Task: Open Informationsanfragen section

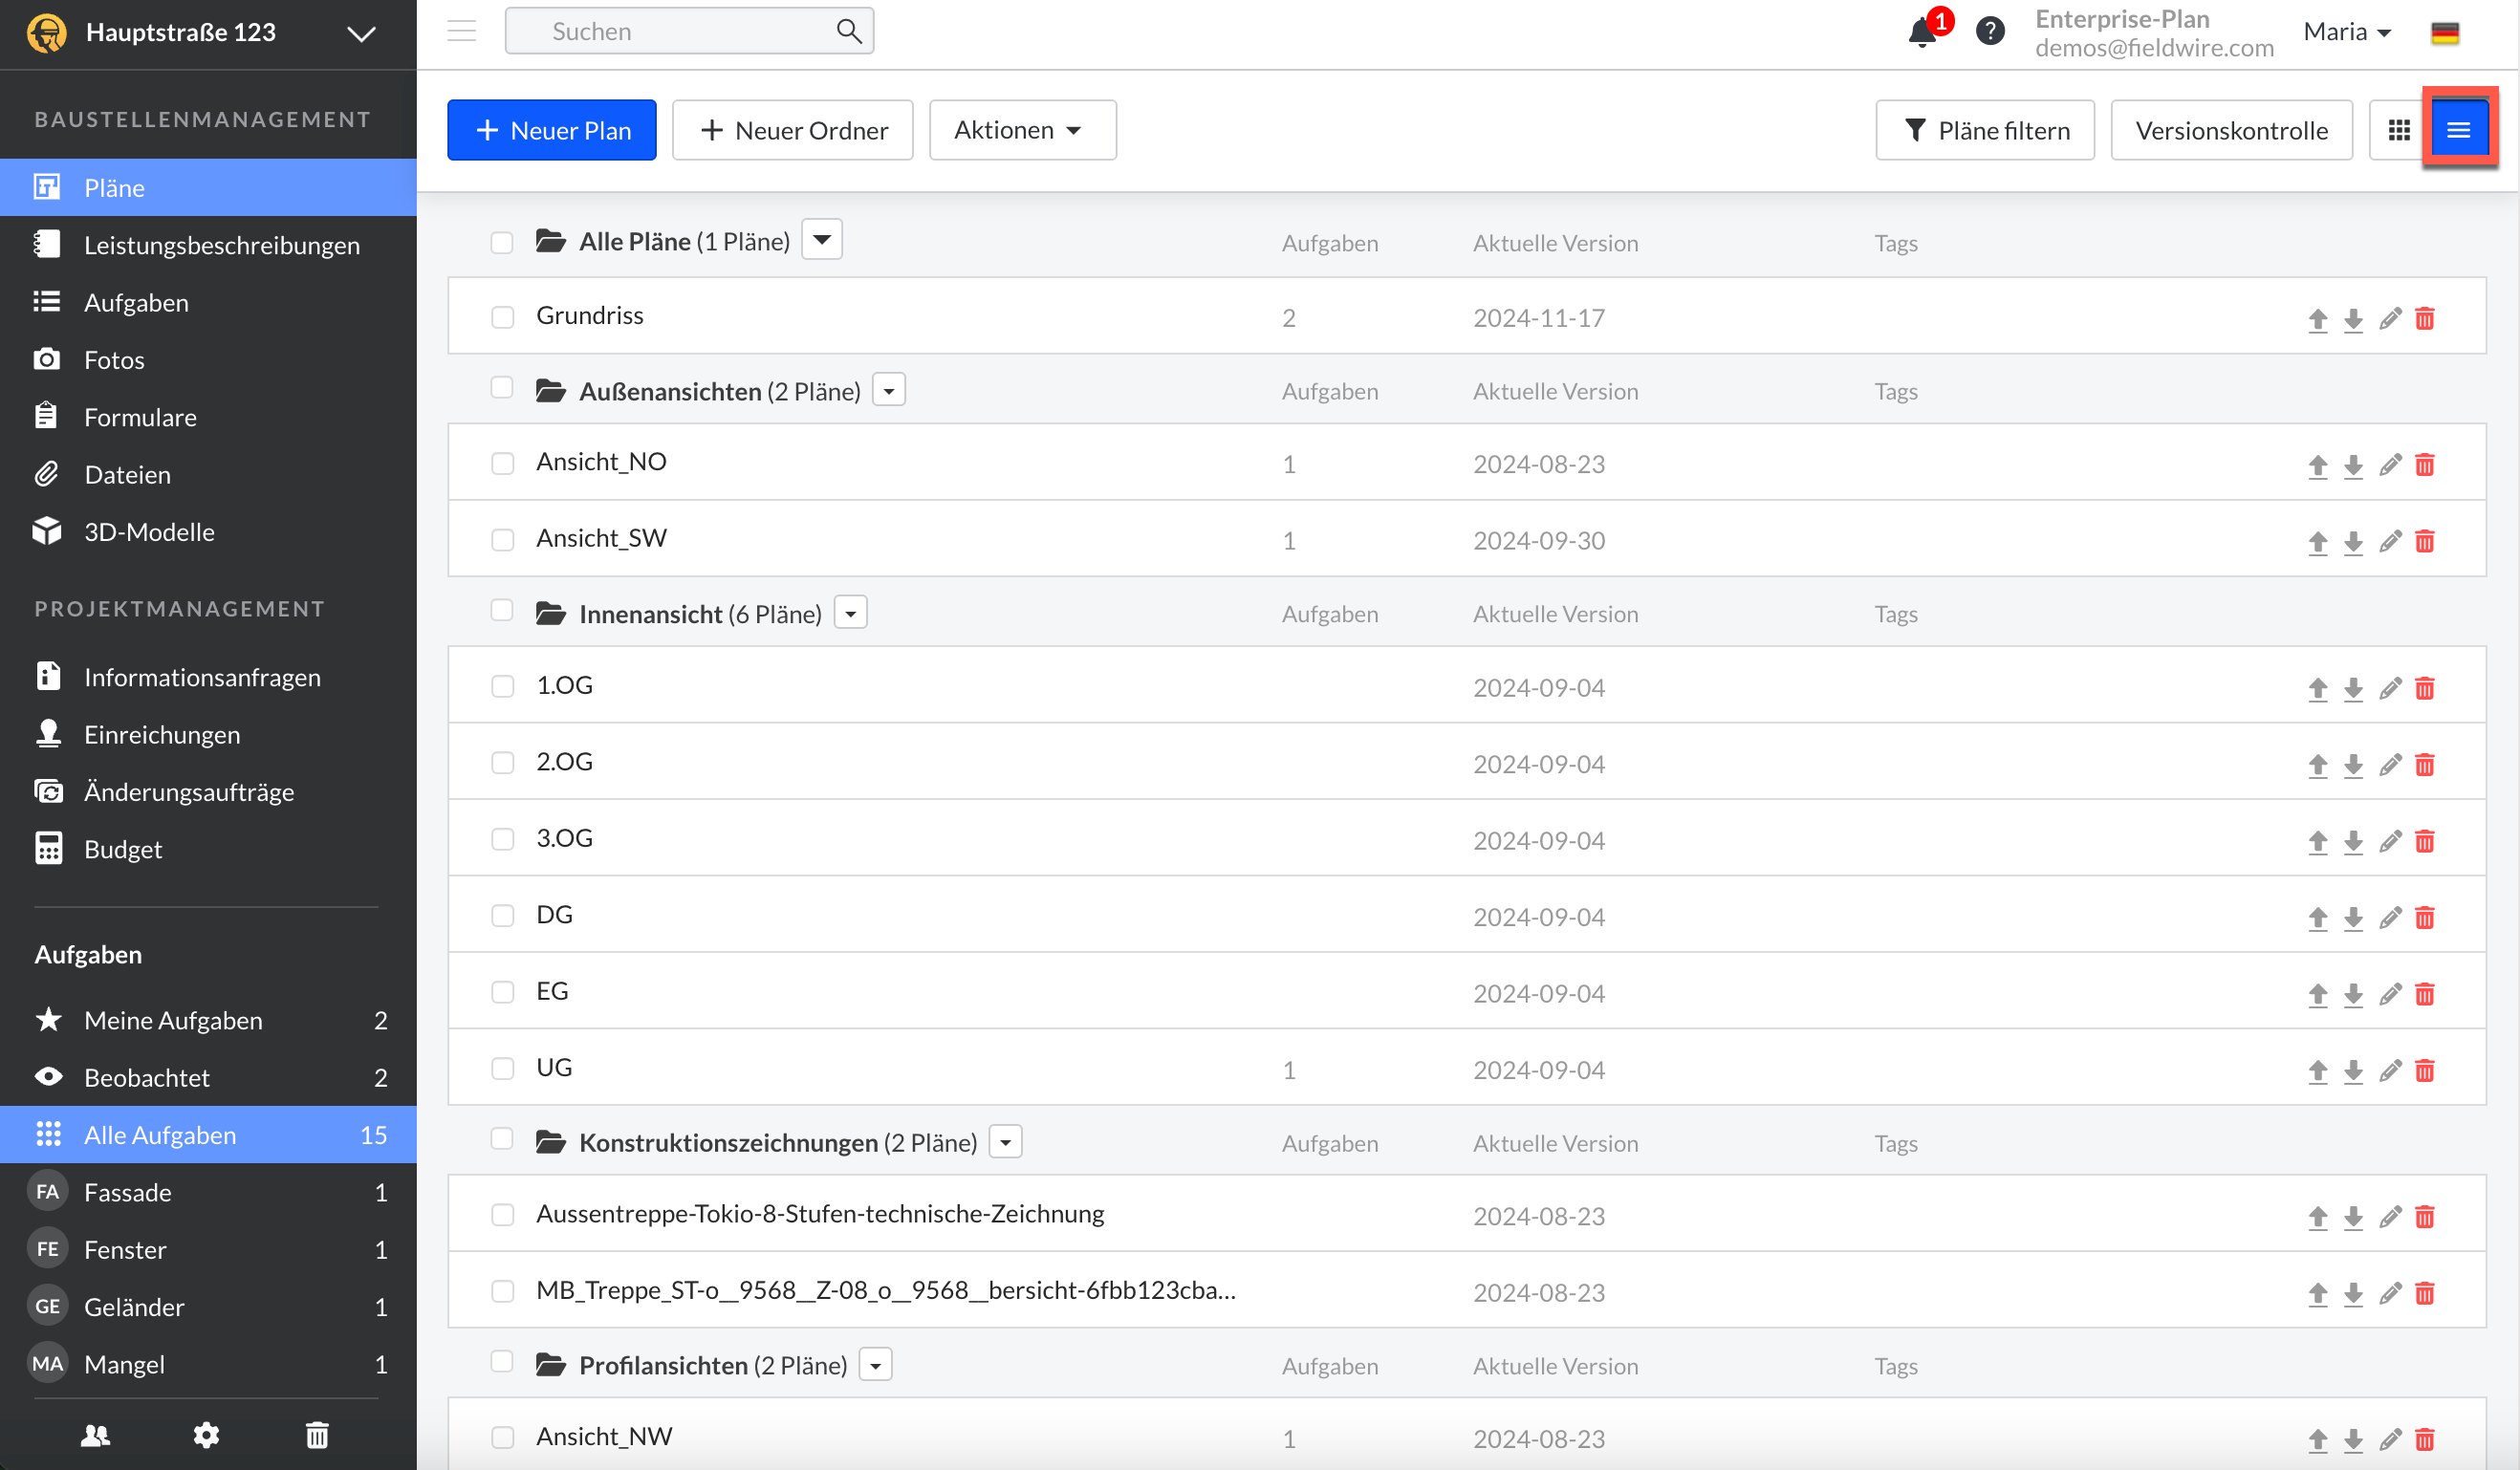Action: [208, 677]
